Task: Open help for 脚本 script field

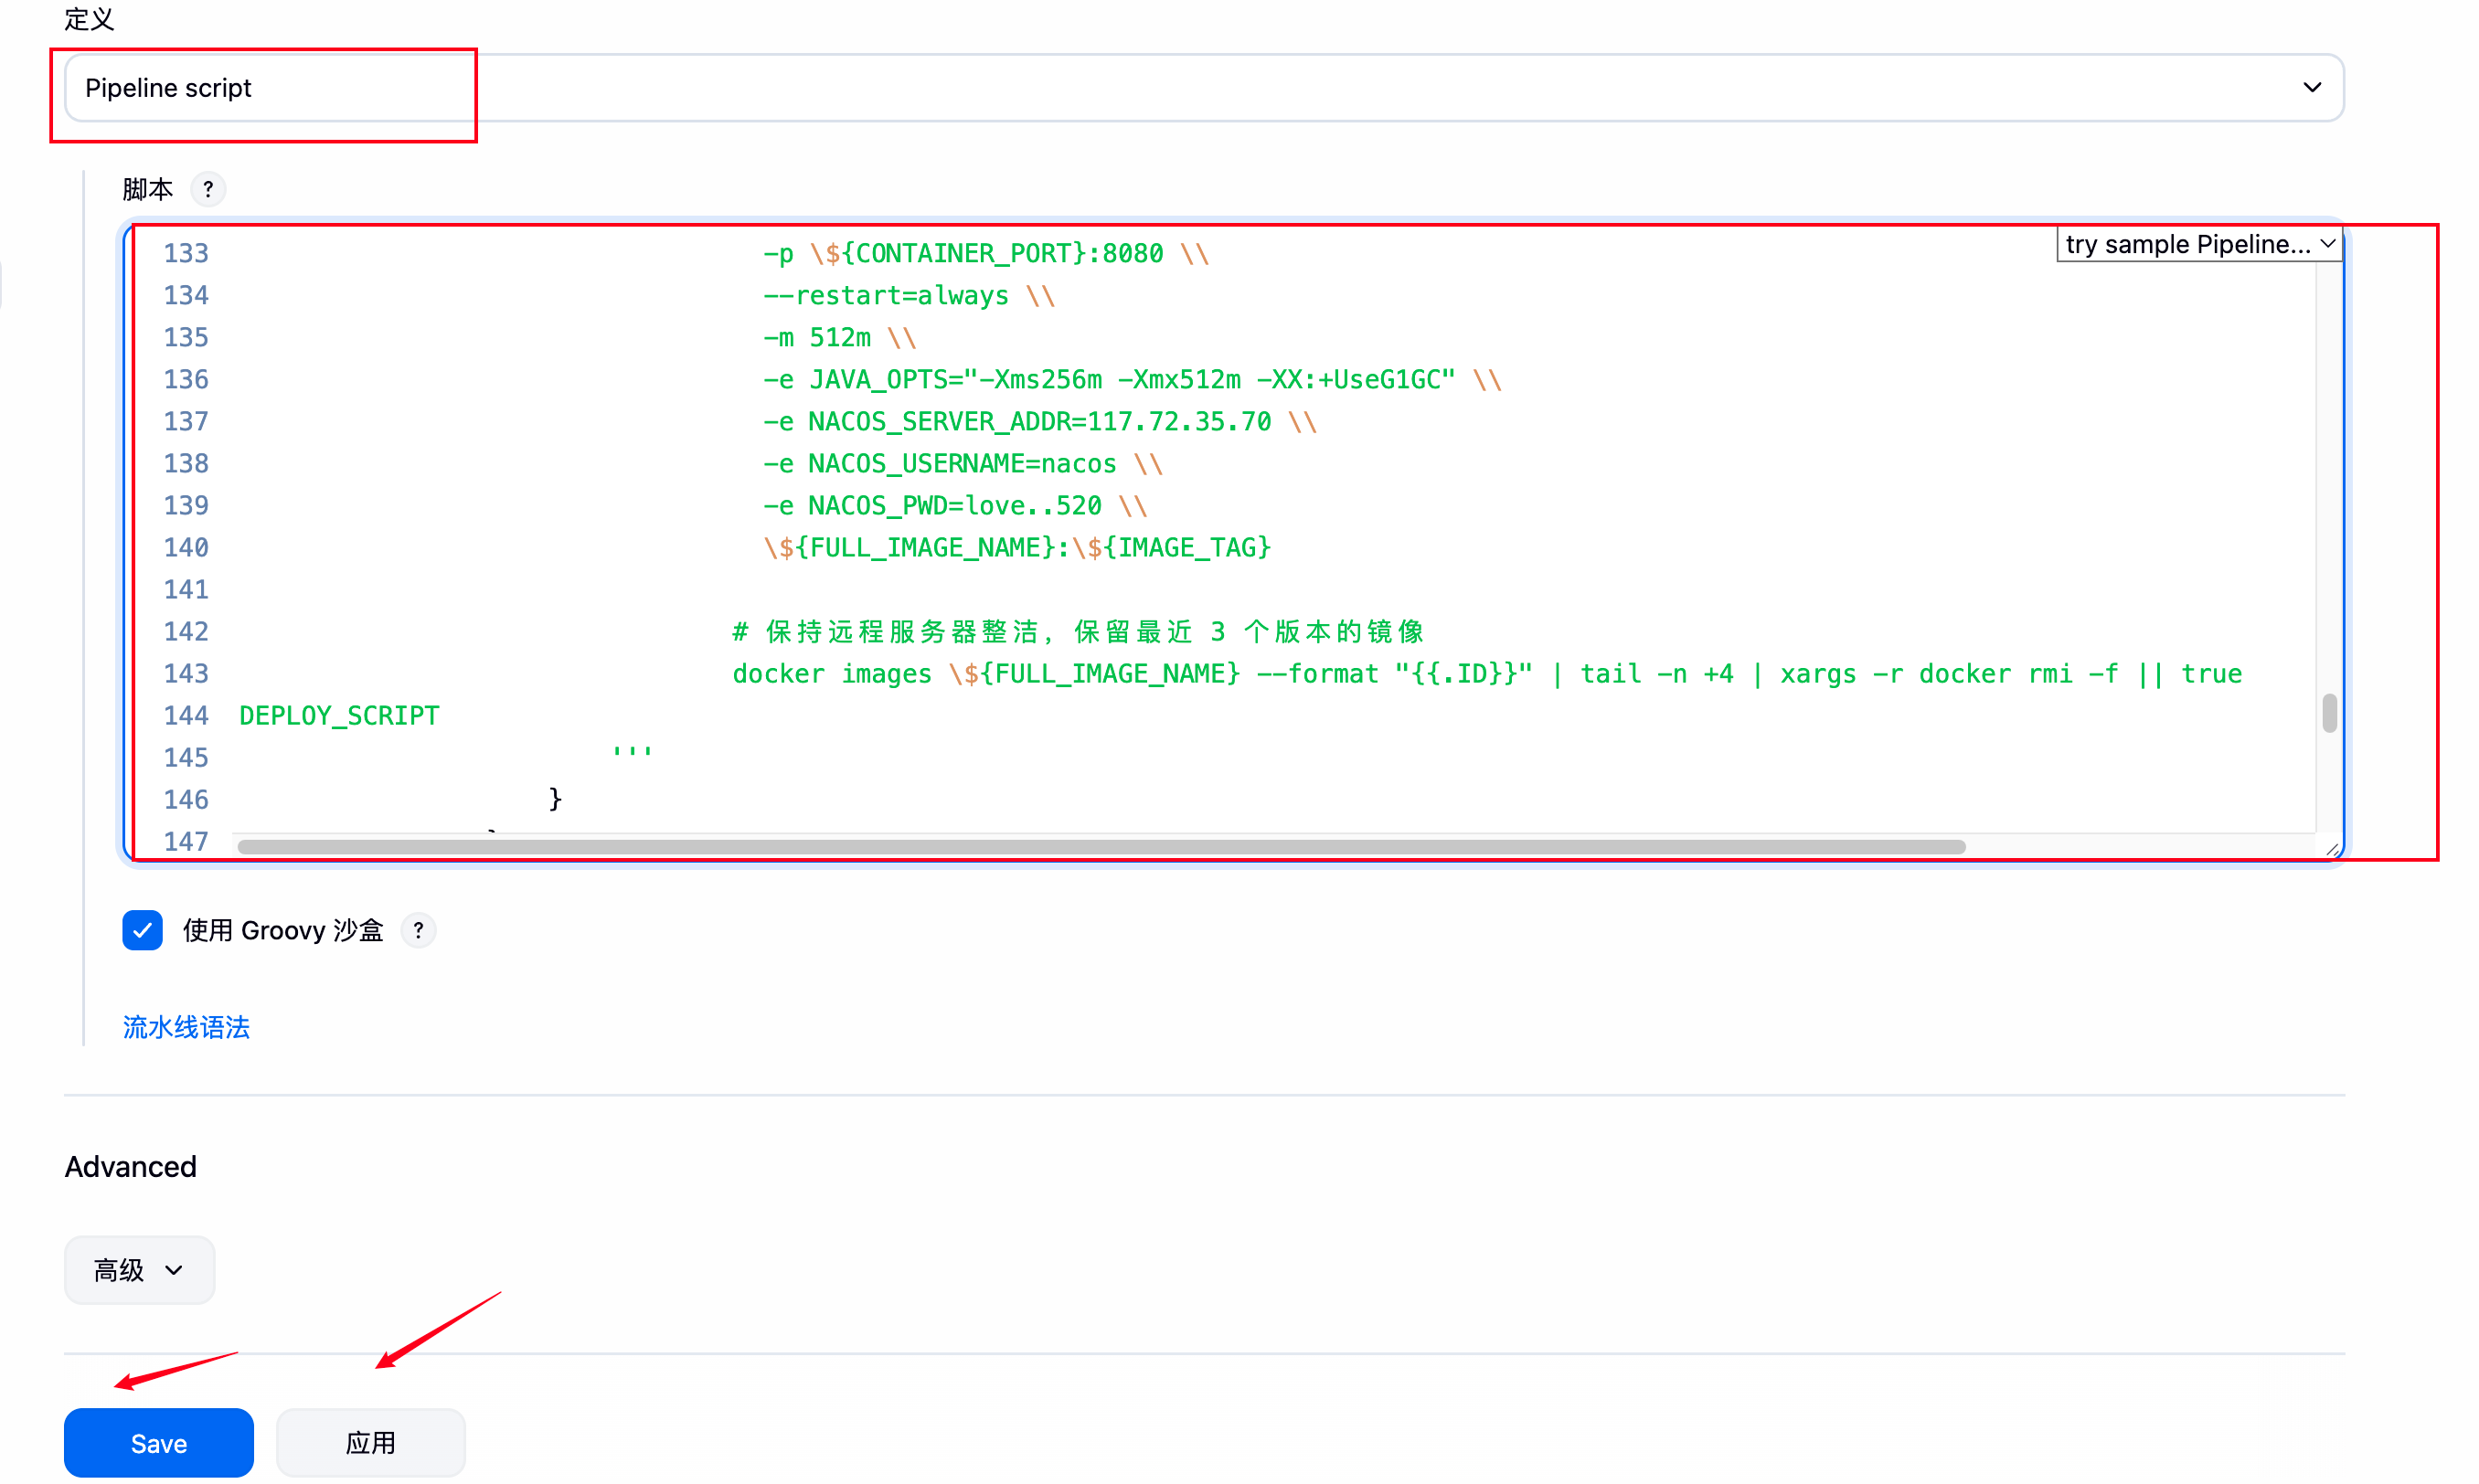Action: pos(207,189)
